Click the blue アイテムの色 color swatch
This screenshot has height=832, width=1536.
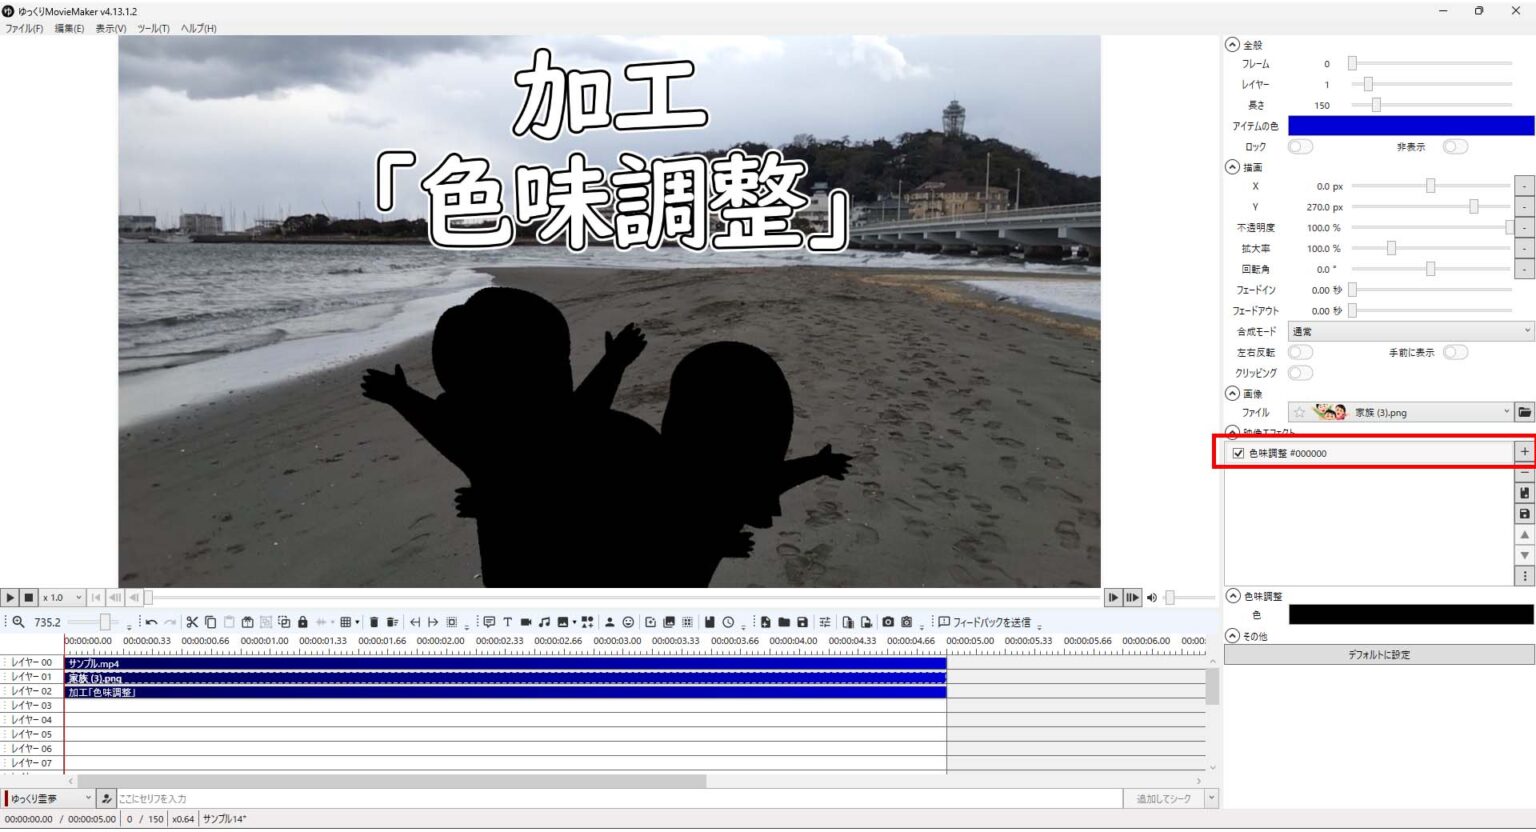pyautogui.click(x=1410, y=125)
